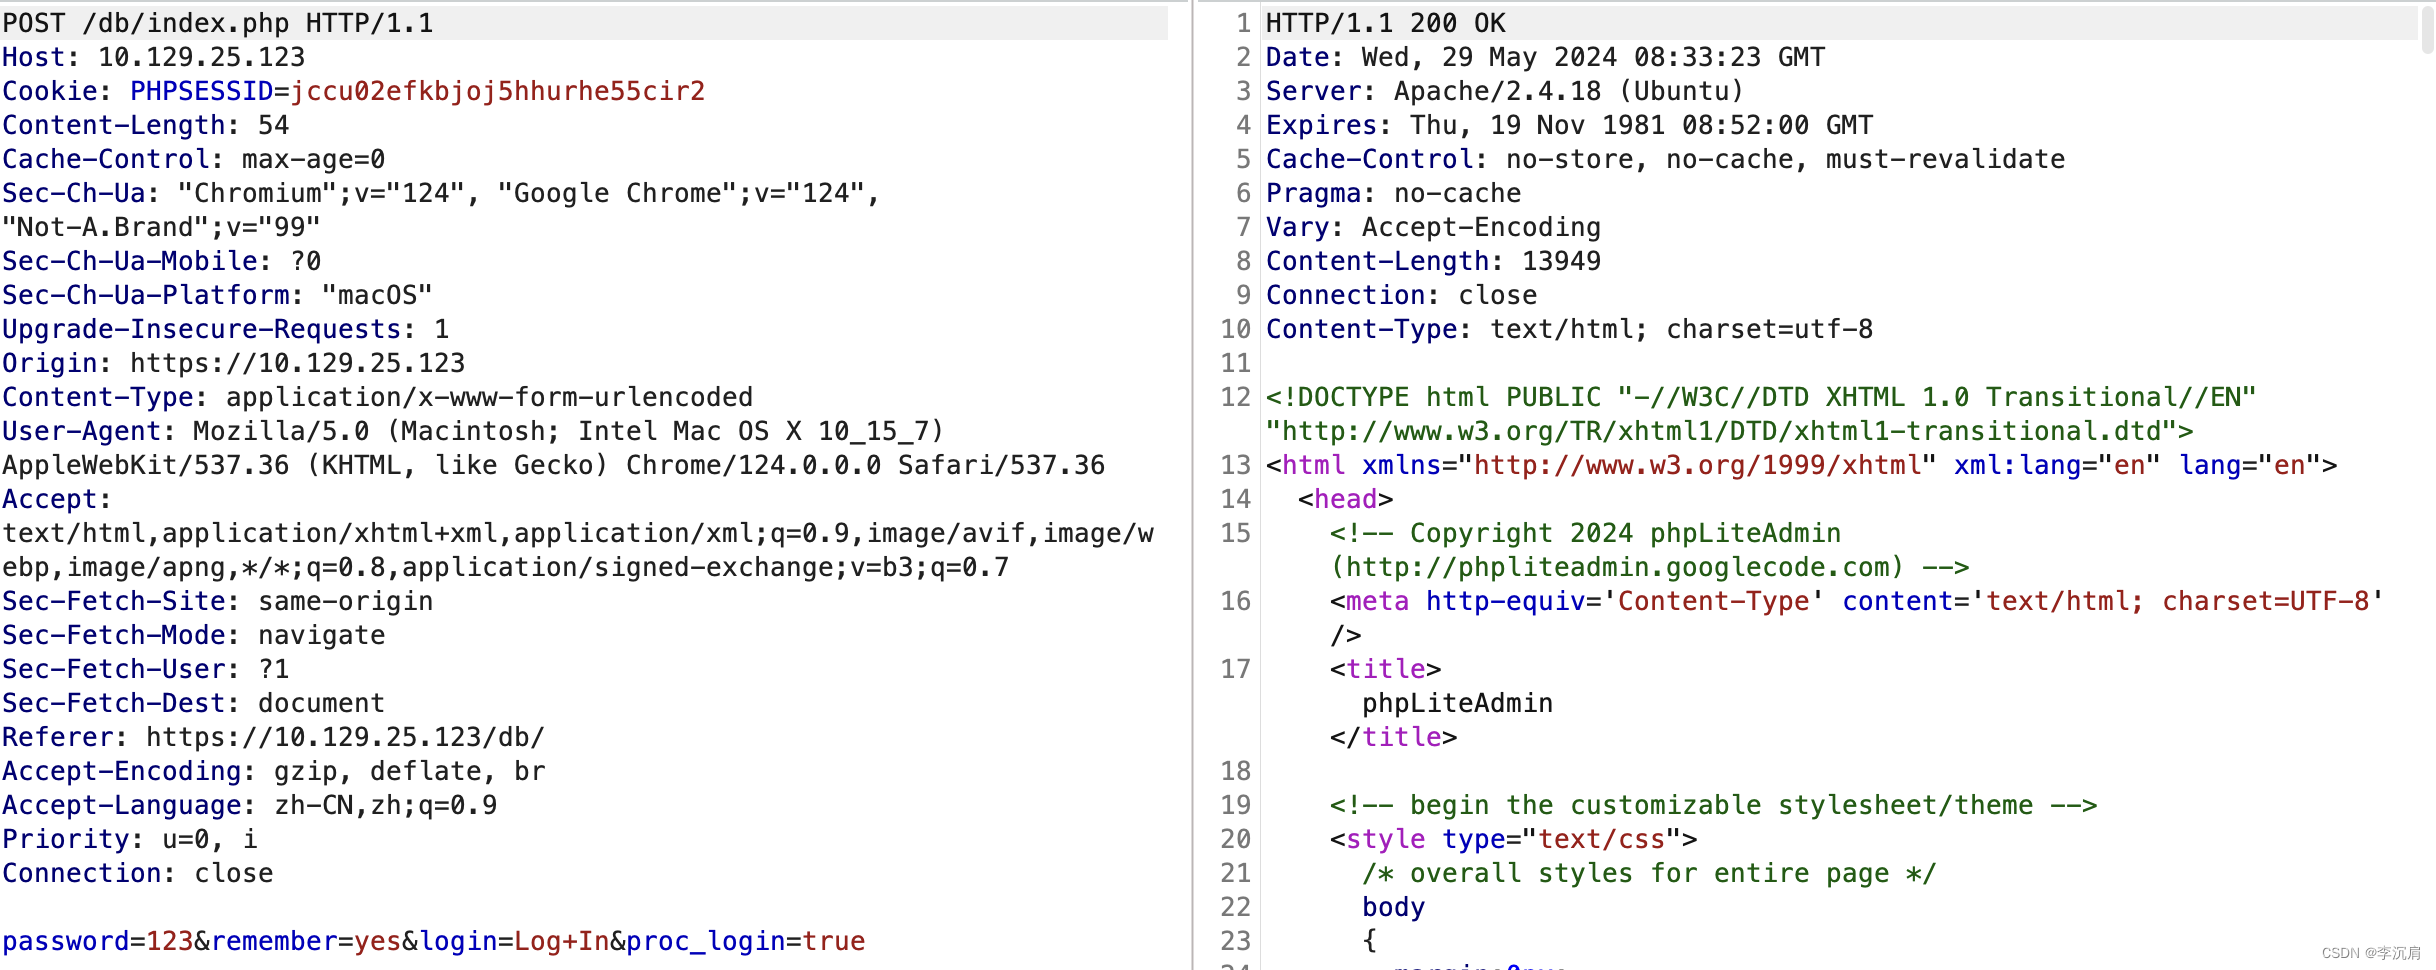Click the request Connection: close line

tap(137, 873)
